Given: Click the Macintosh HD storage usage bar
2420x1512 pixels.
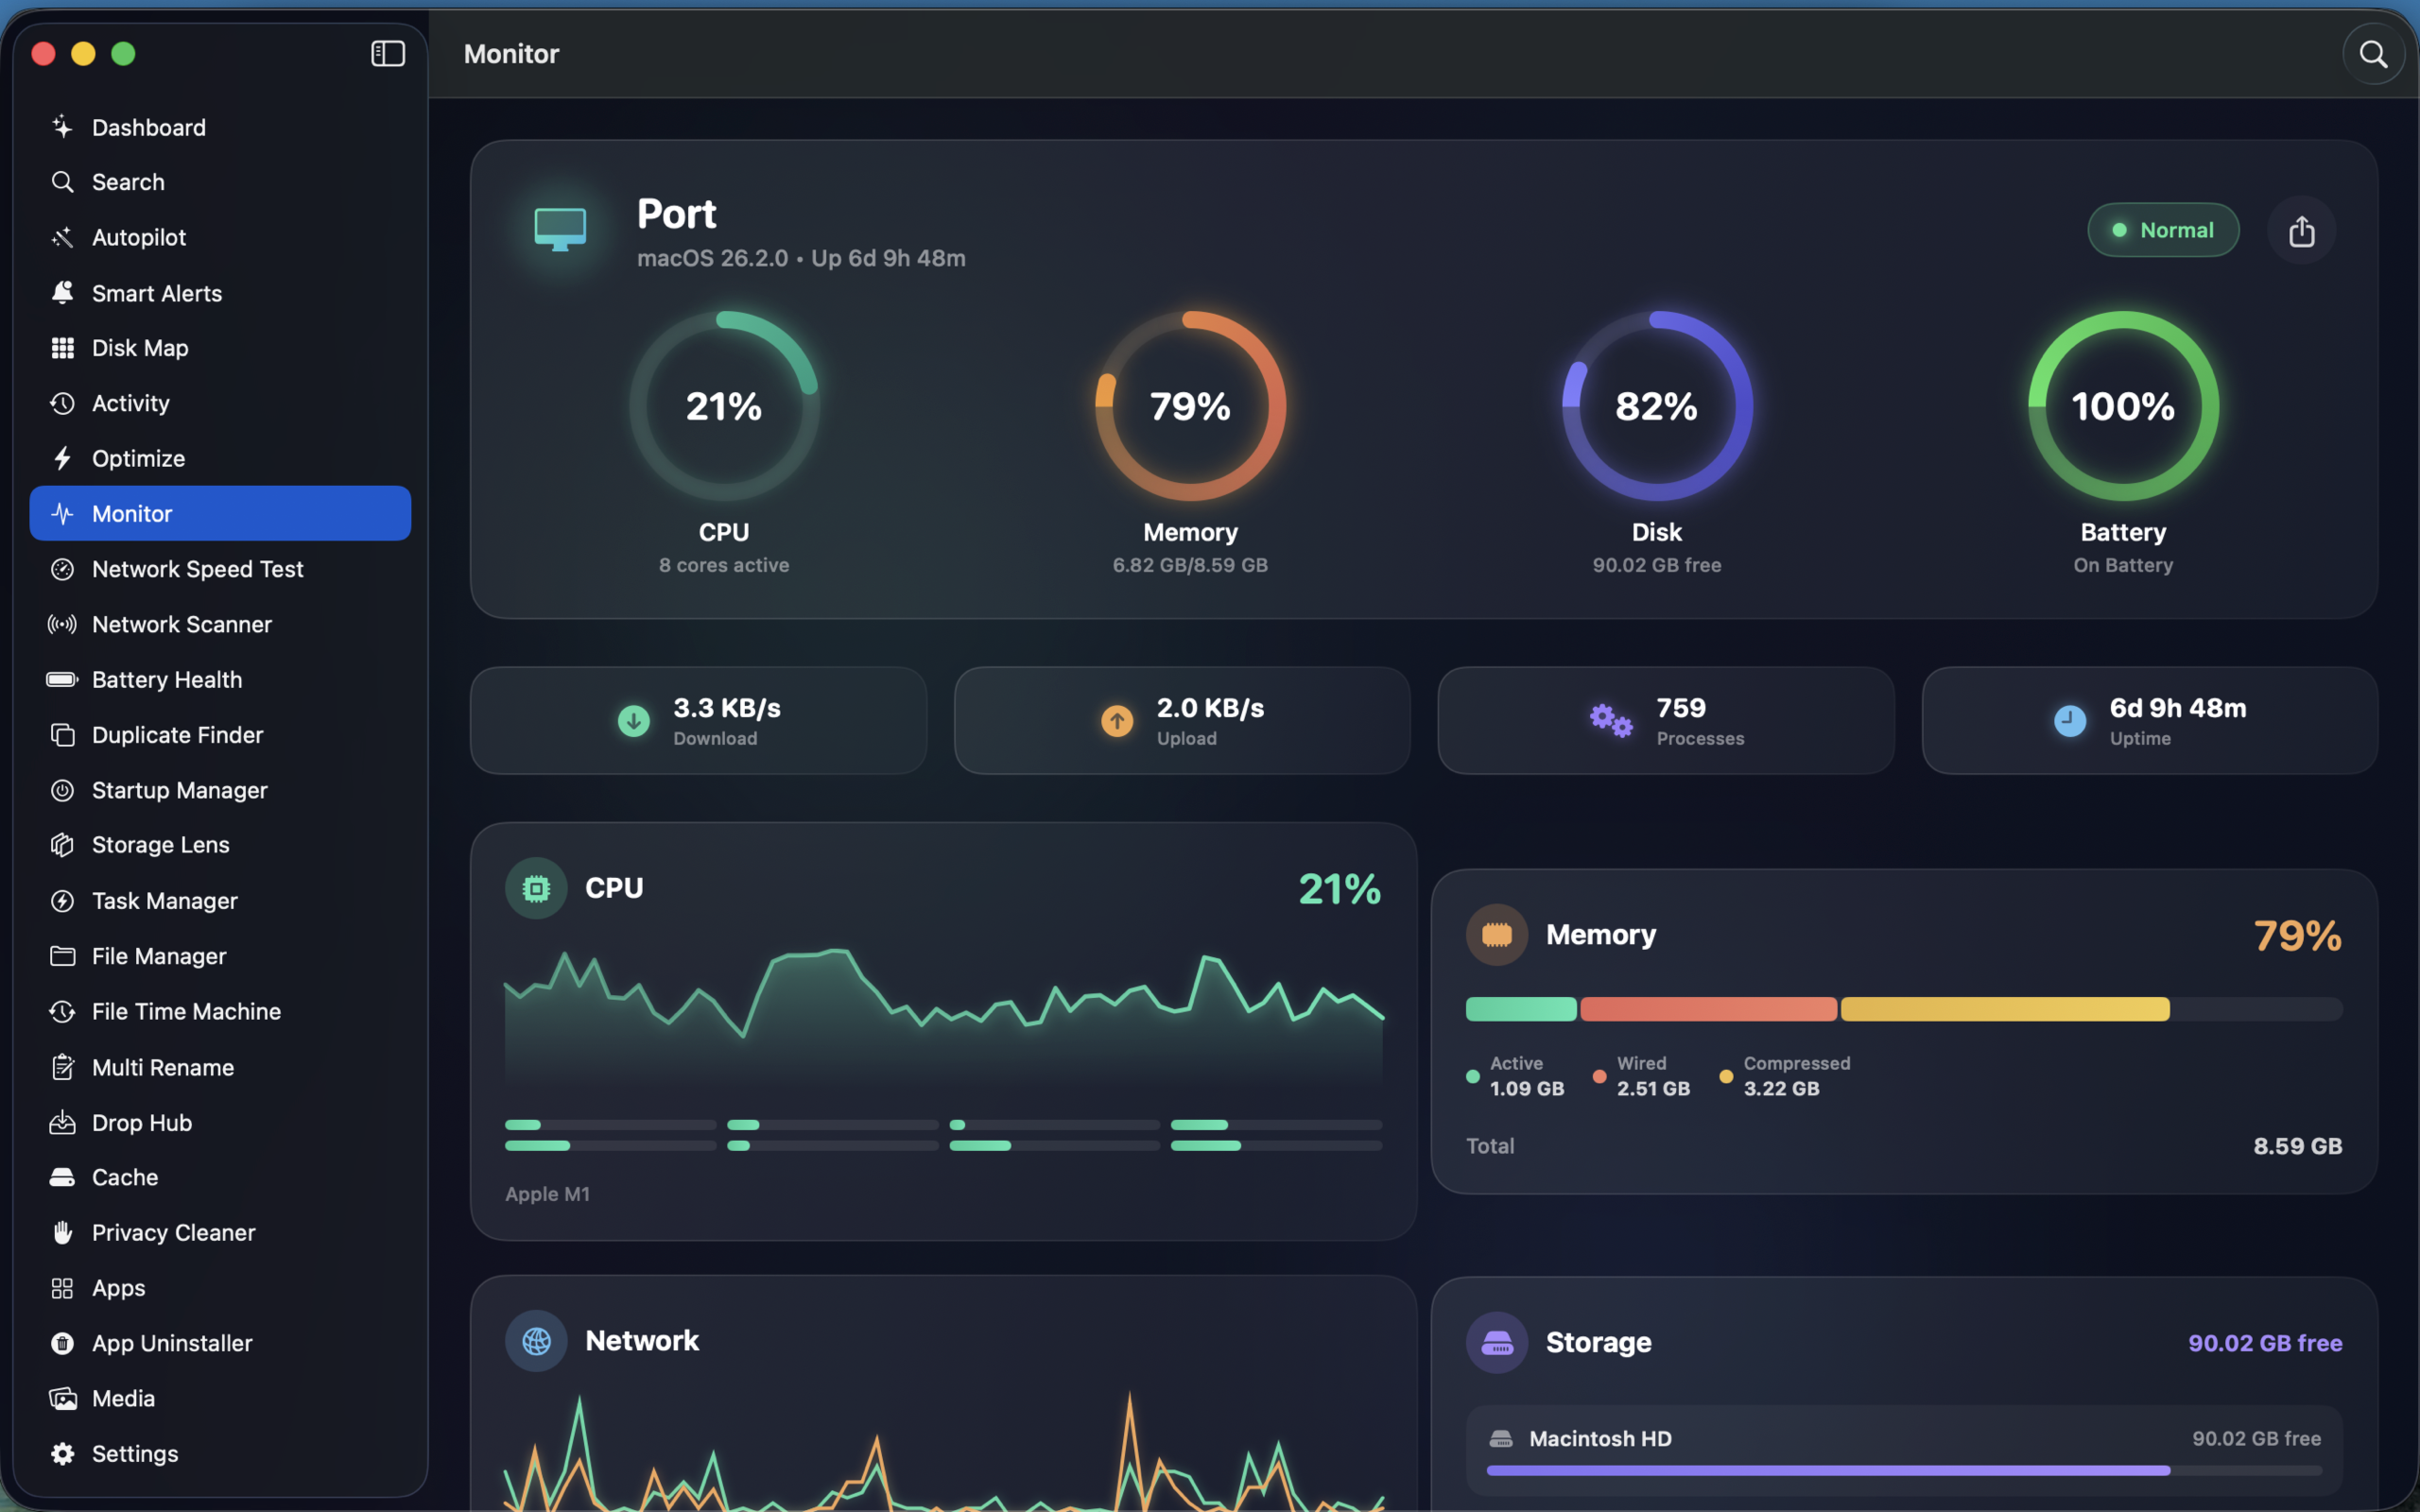Looking at the screenshot, I should [1904, 1471].
